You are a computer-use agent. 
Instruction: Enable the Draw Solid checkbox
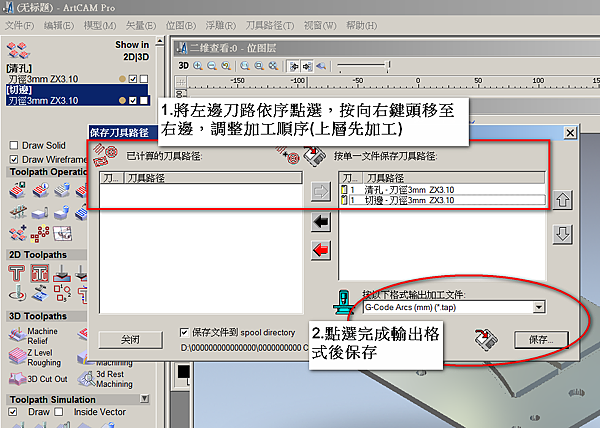tap(14, 145)
